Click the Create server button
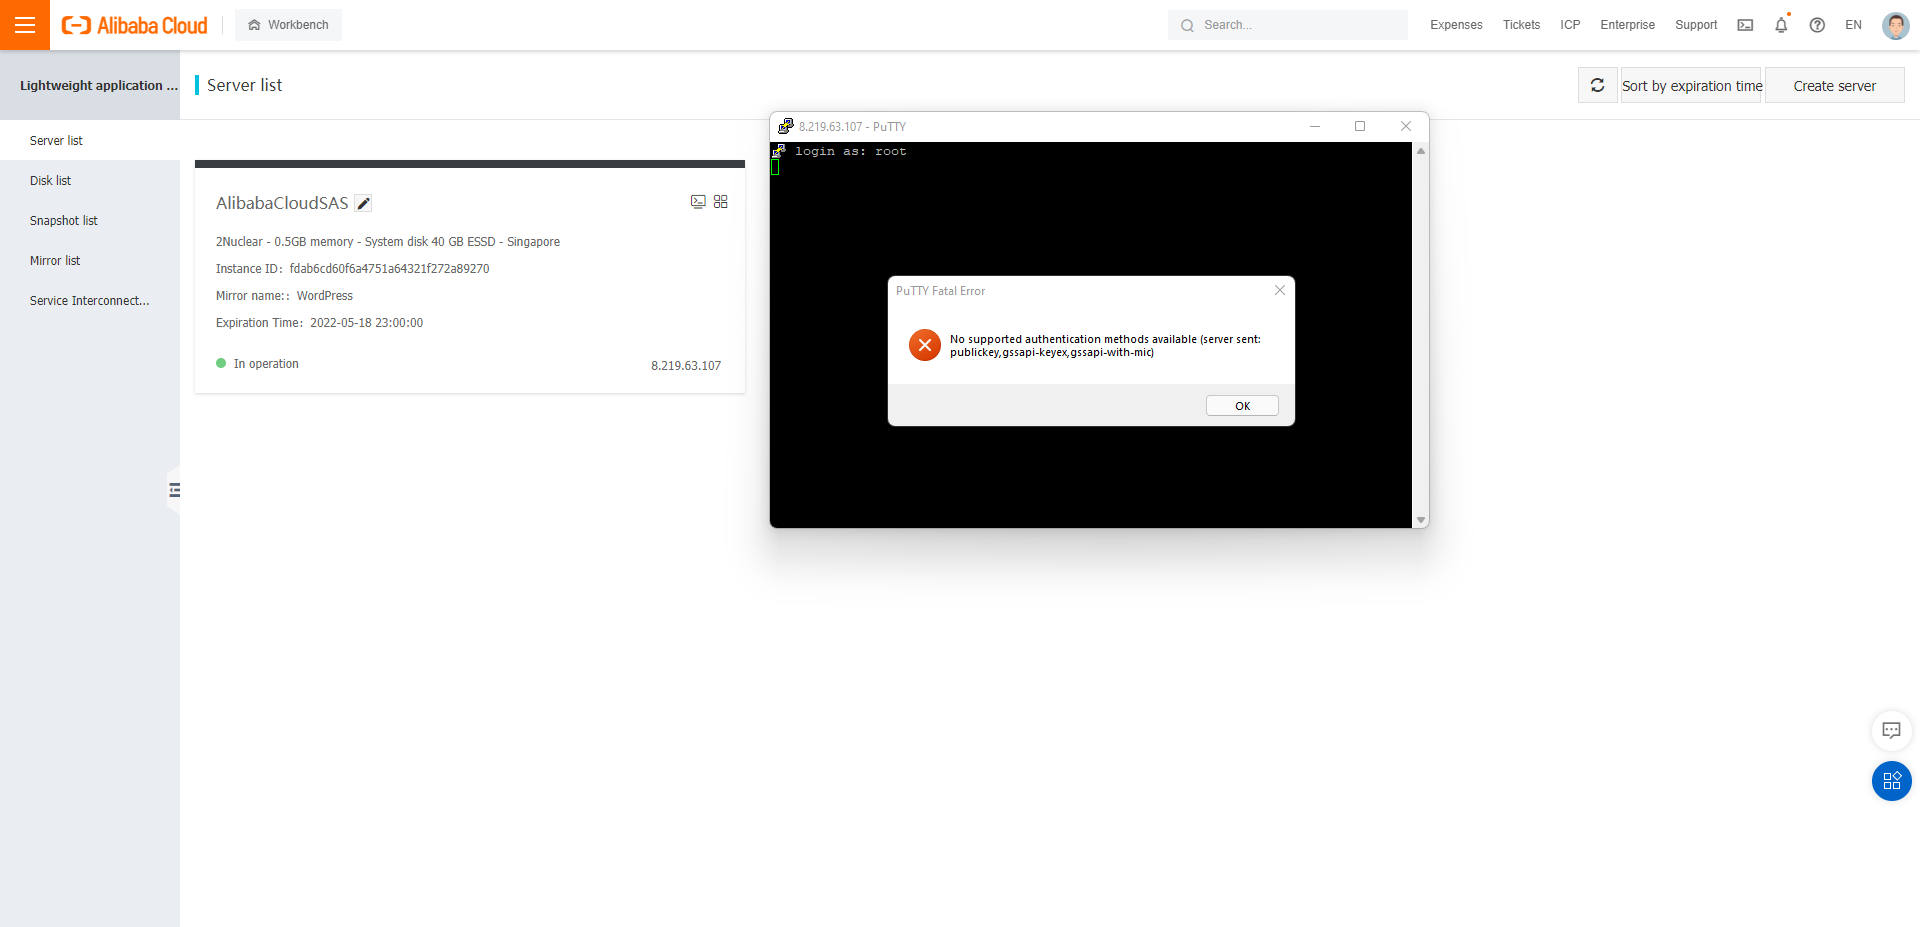Screen dimensions: 1920x927 [1834, 85]
